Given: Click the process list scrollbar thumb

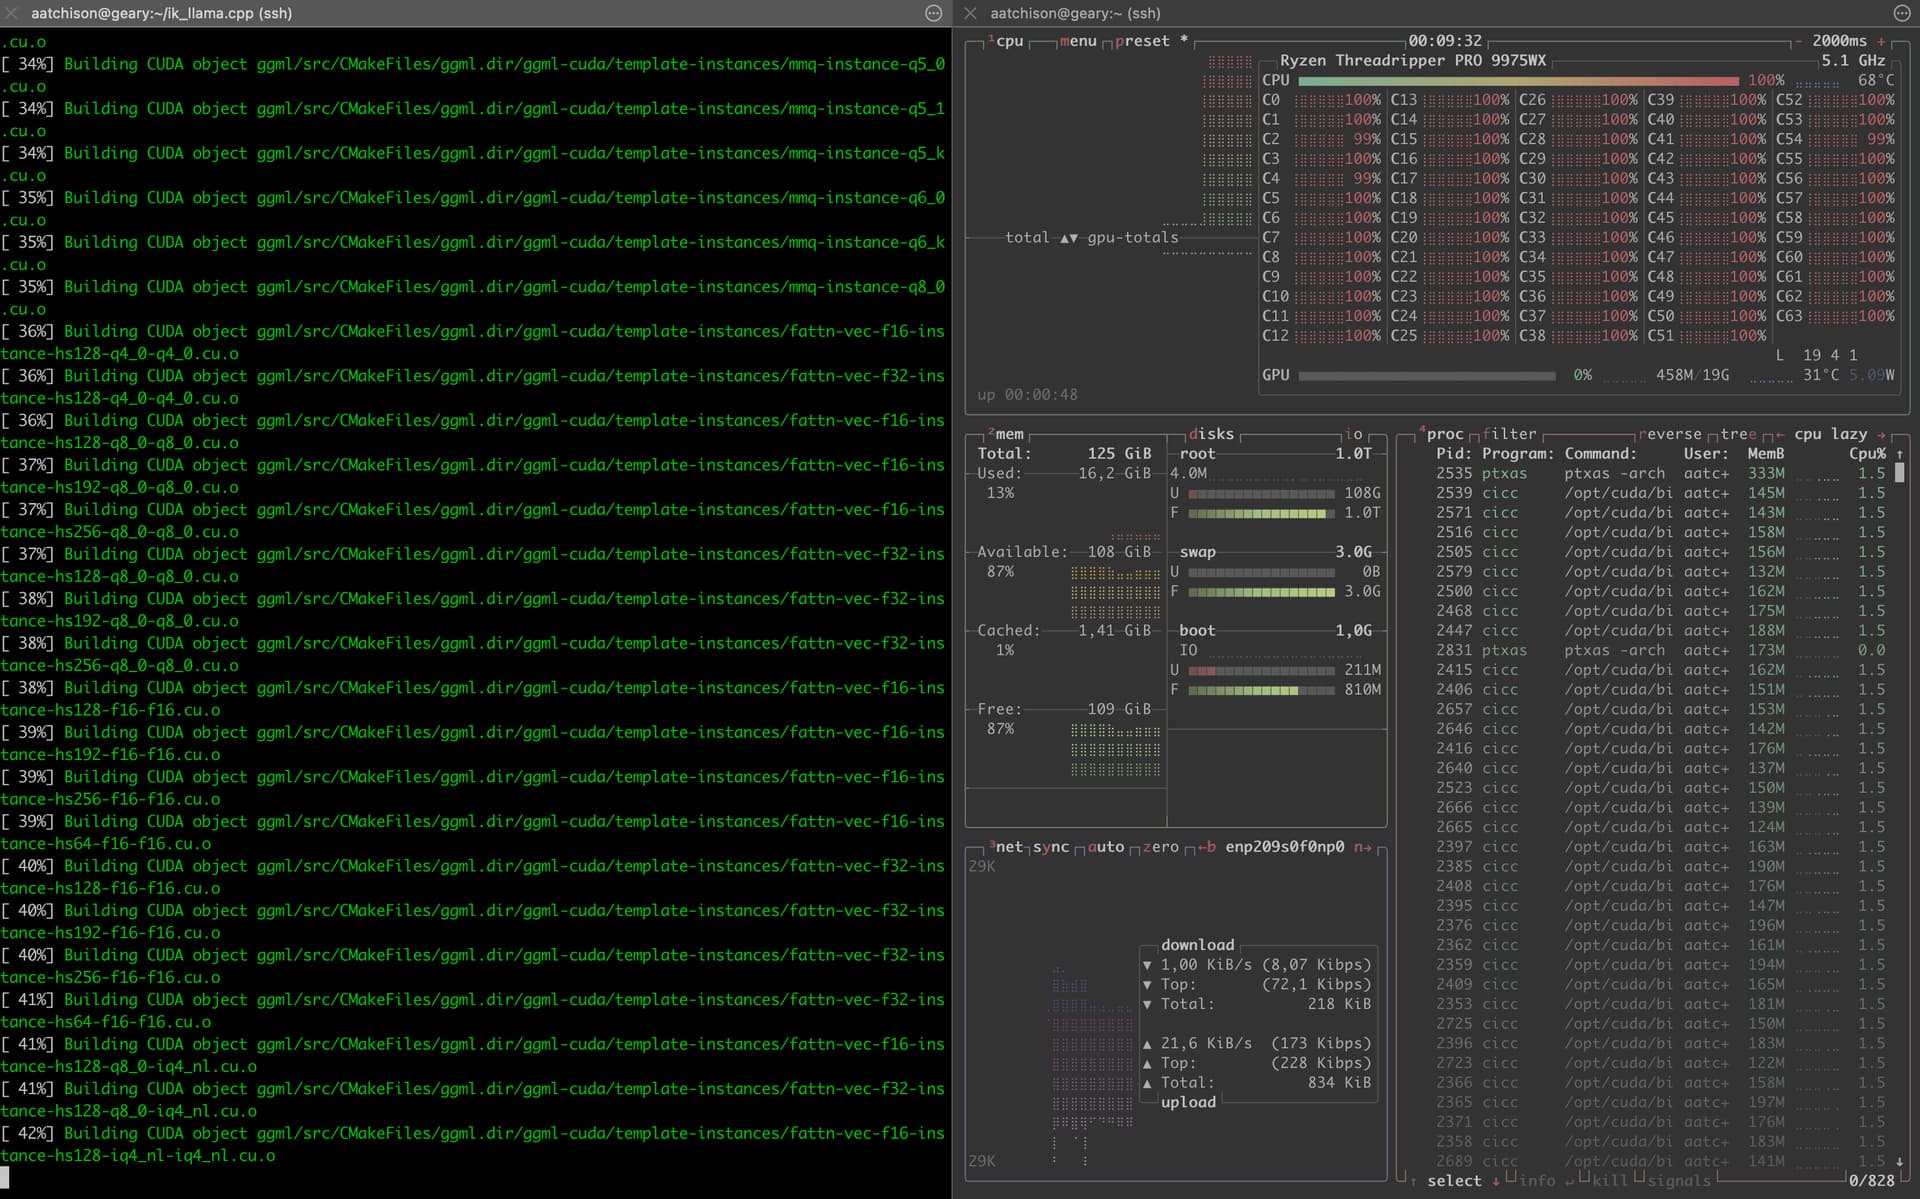Looking at the screenshot, I should tap(1900, 473).
